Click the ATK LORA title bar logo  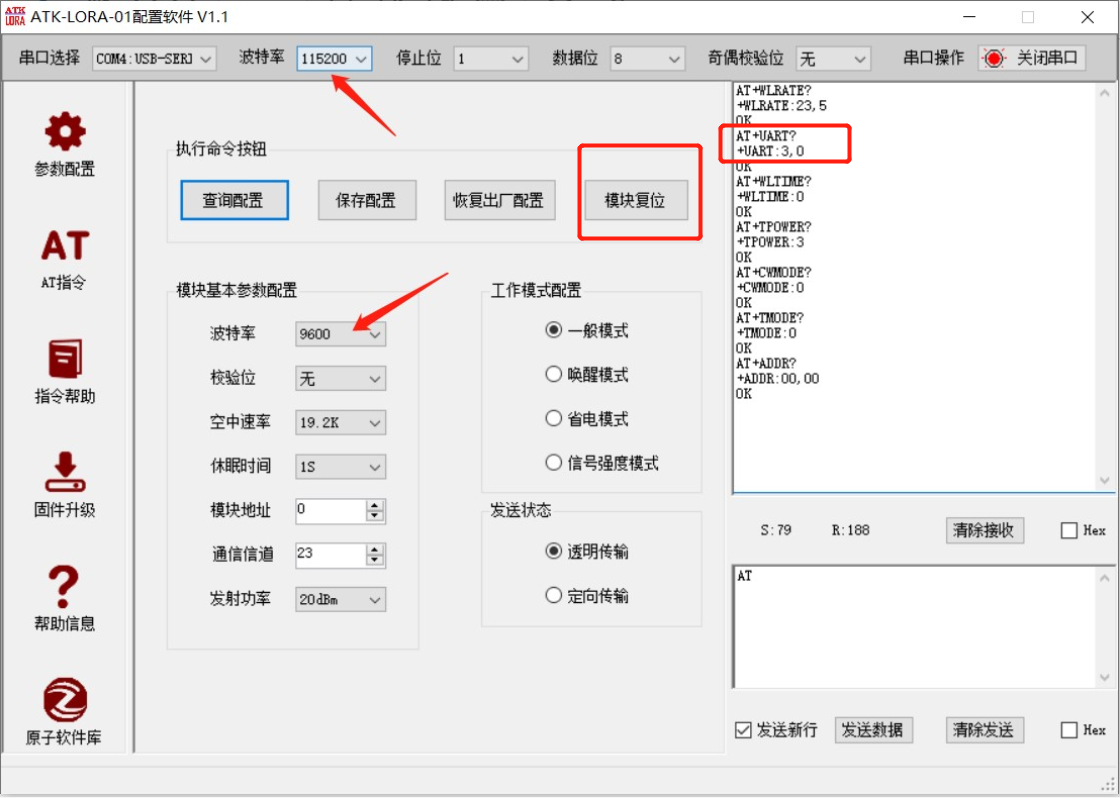(x=14, y=16)
